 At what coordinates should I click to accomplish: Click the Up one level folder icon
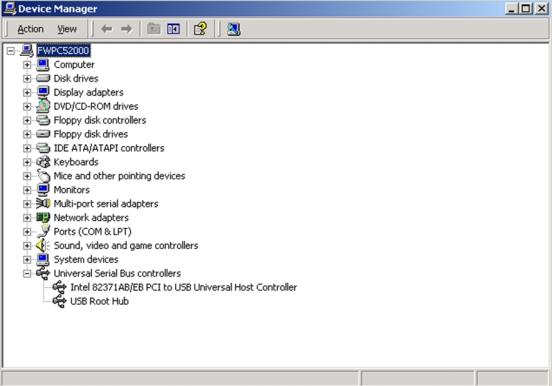pyautogui.click(x=153, y=29)
